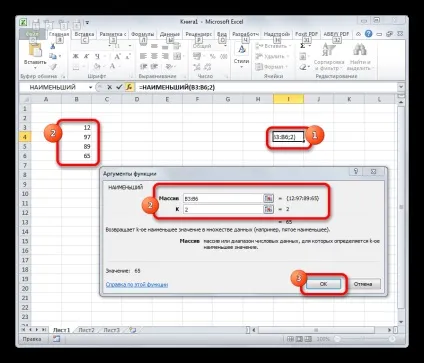Click the Format Painter brush icon

coord(53,67)
